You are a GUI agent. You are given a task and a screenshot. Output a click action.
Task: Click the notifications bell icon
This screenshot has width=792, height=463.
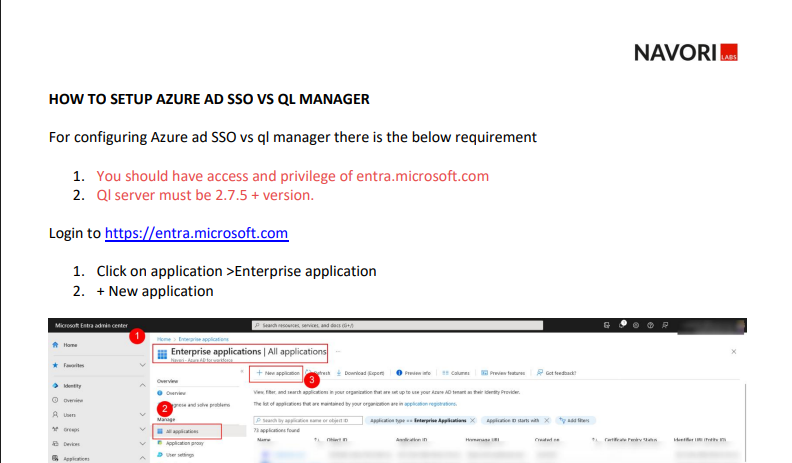622,326
